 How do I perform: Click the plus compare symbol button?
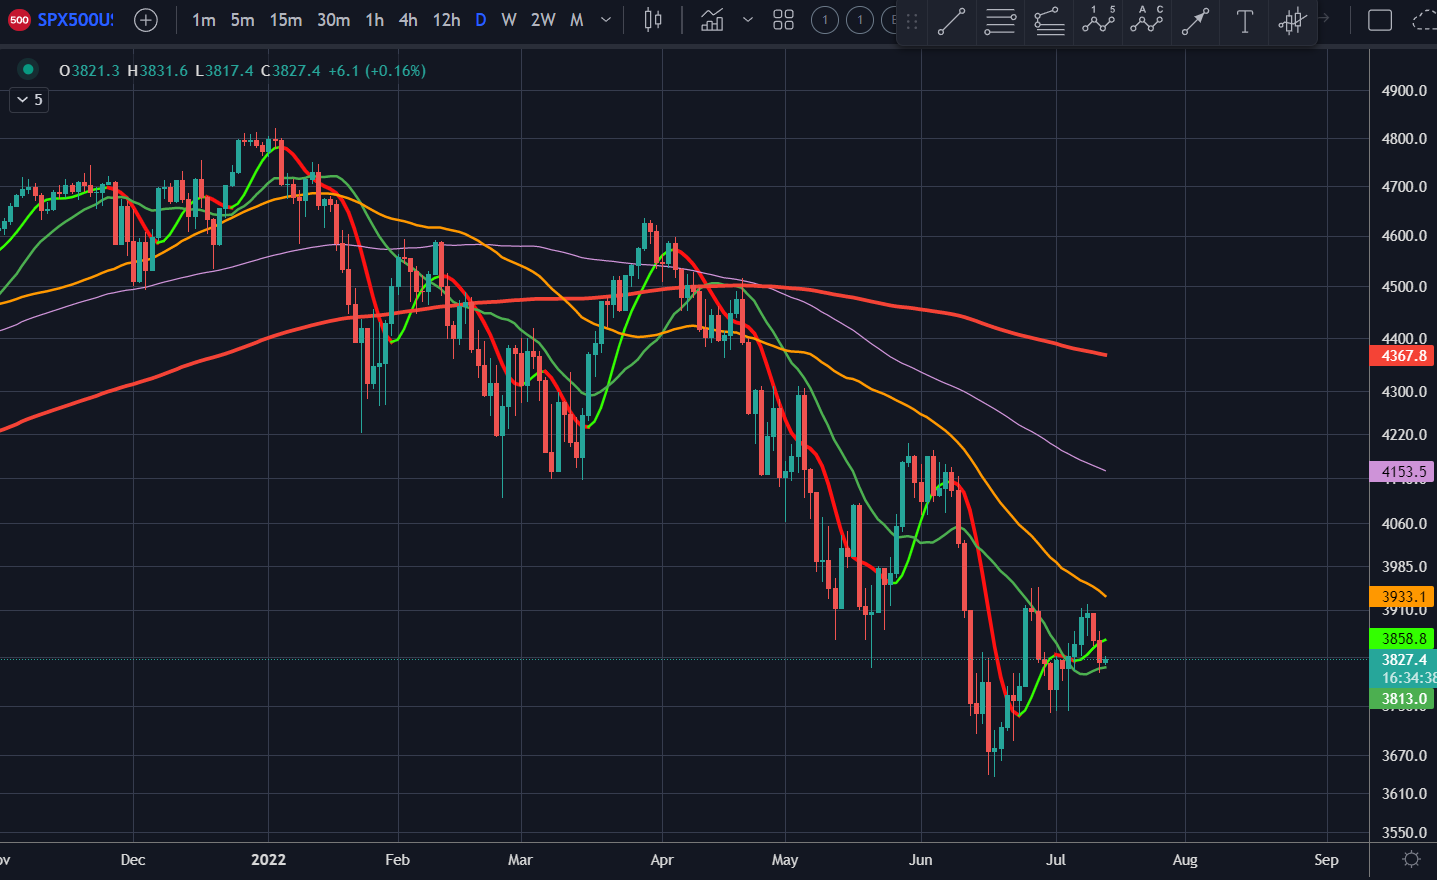(x=145, y=19)
